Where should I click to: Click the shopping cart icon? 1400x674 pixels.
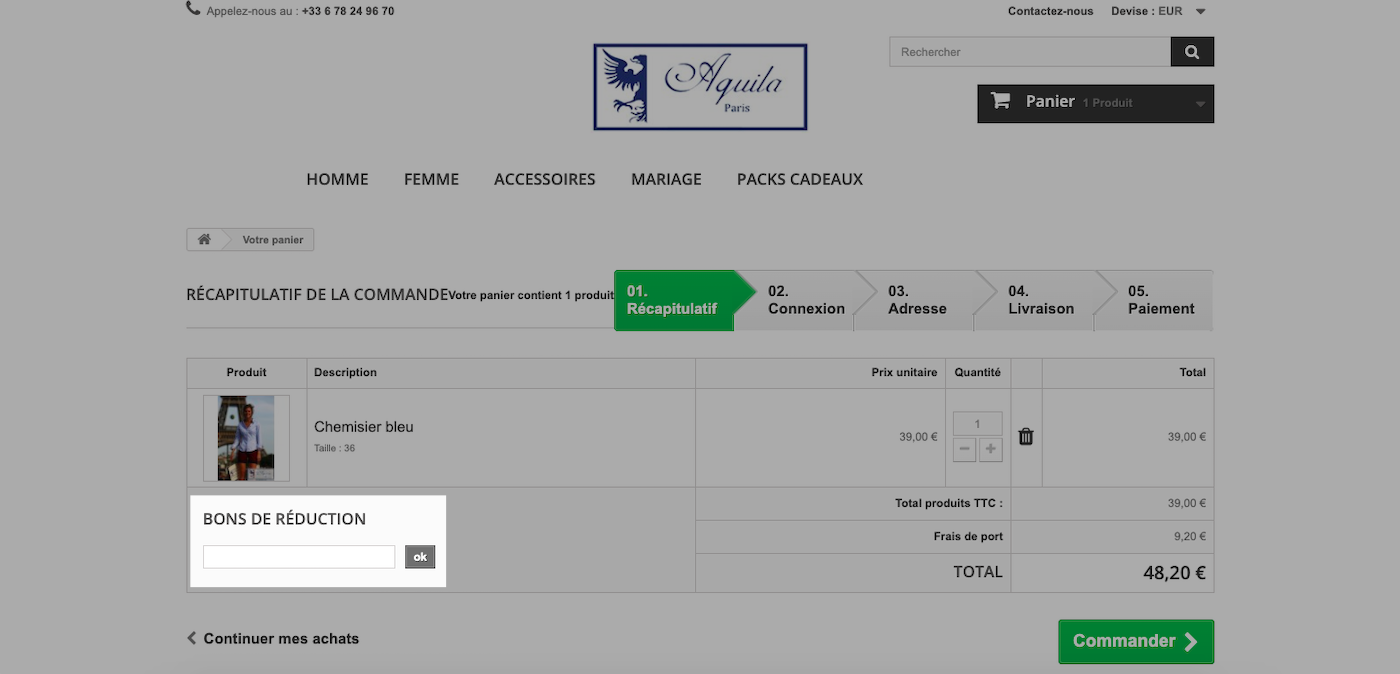click(1000, 101)
